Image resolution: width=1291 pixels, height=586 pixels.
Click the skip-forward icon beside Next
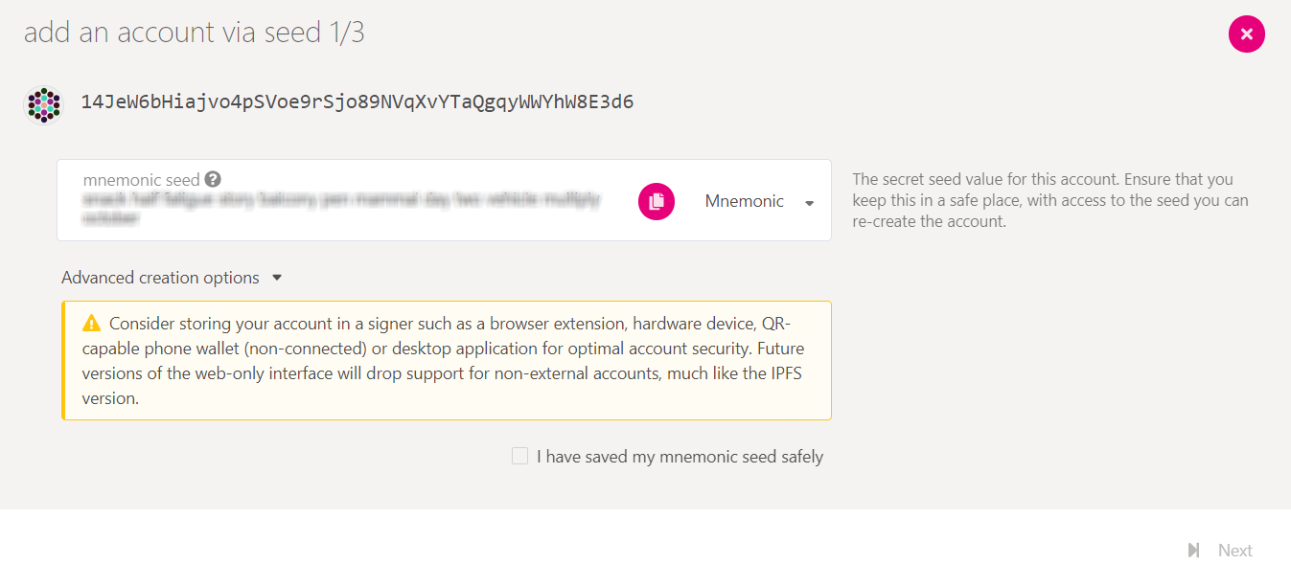(x=1193, y=549)
